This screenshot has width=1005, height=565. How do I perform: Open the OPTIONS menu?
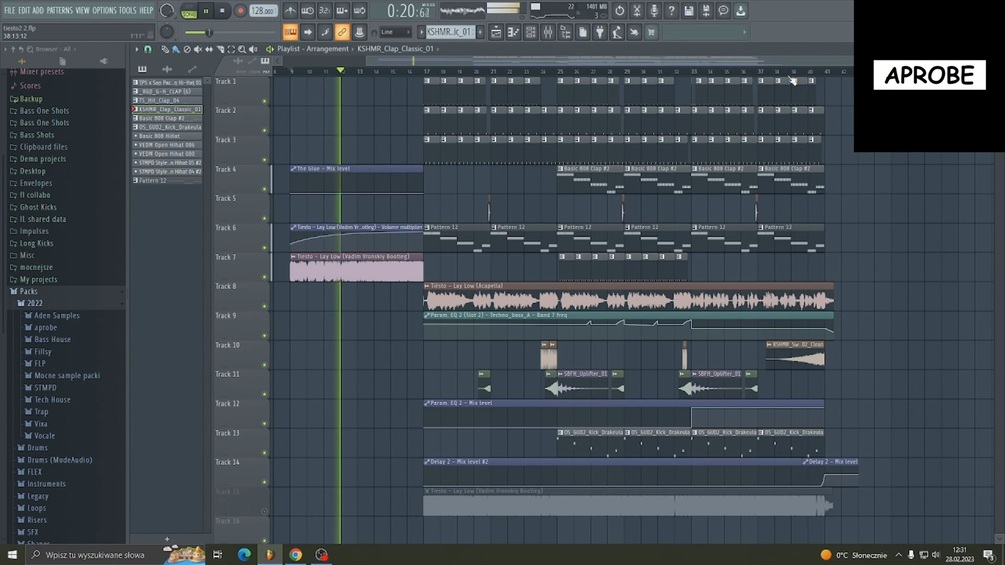click(x=104, y=11)
